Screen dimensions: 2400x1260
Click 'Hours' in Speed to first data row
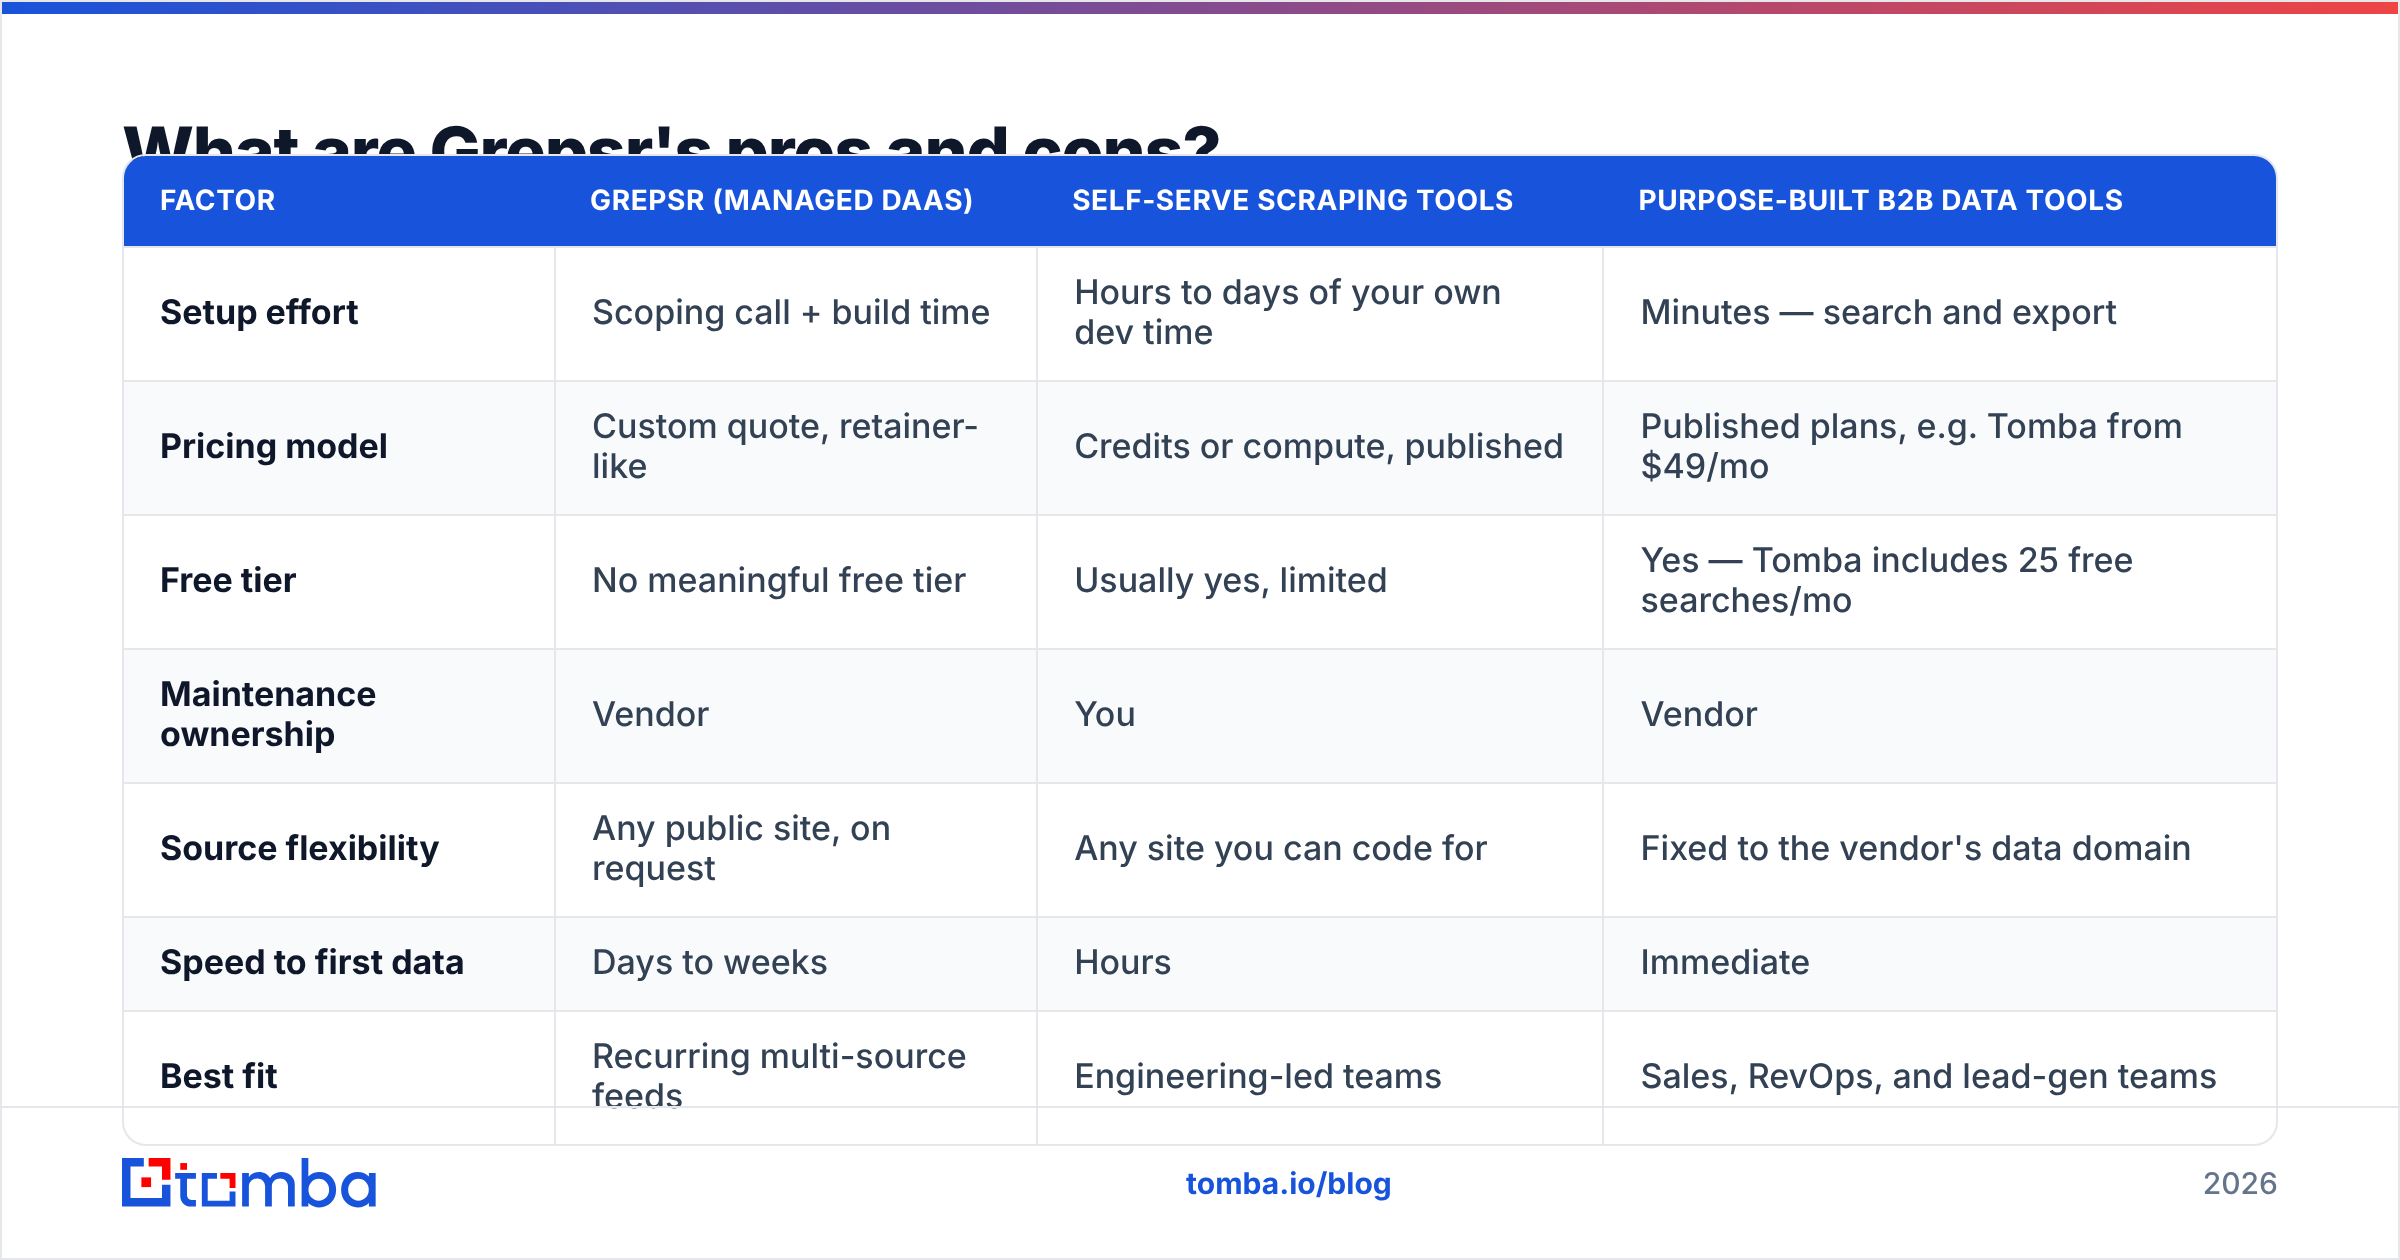[1122, 962]
